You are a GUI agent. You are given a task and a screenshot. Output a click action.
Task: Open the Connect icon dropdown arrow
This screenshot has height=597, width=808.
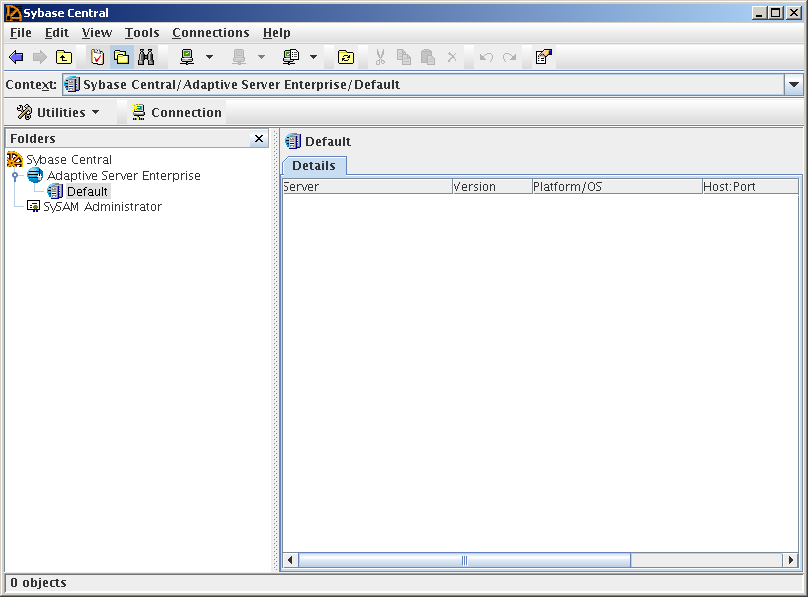tap(209, 57)
